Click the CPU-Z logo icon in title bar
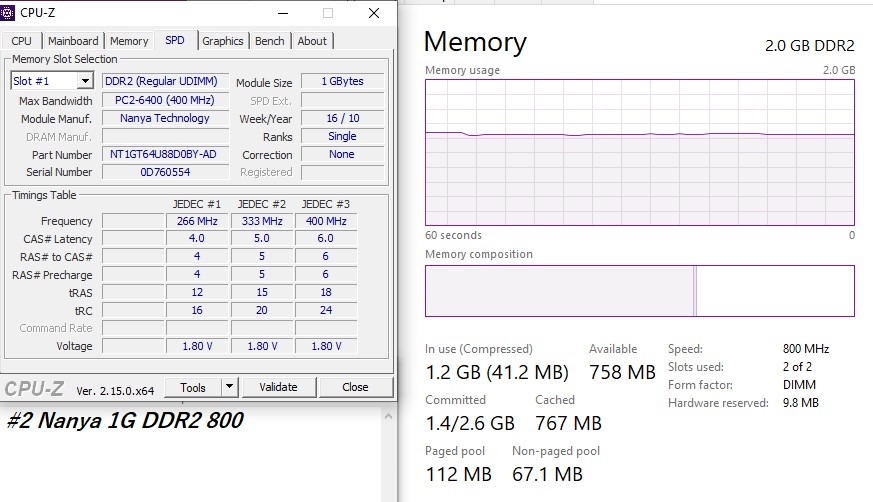 pos(10,13)
